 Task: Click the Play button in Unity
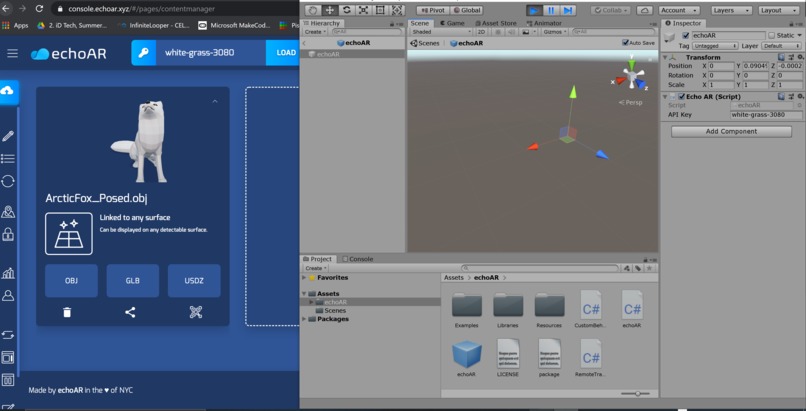[x=534, y=10]
